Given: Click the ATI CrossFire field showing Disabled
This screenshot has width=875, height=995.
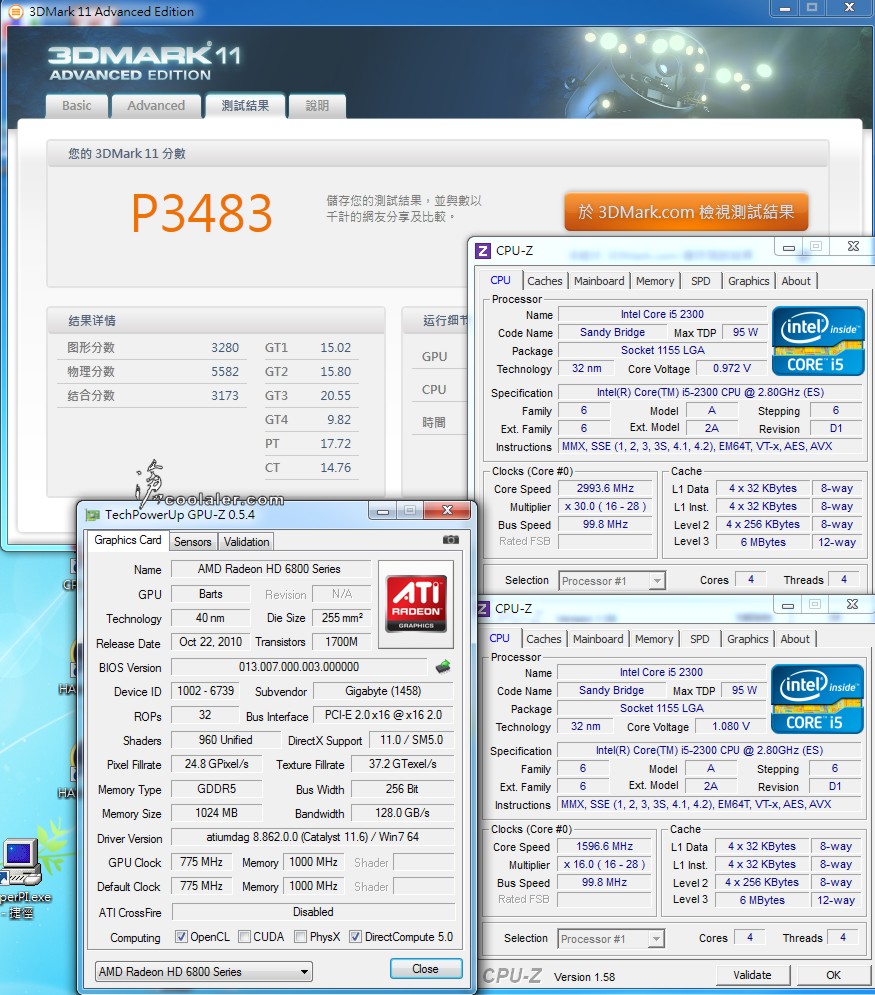Looking at the screenshot, I should [313, 912].
